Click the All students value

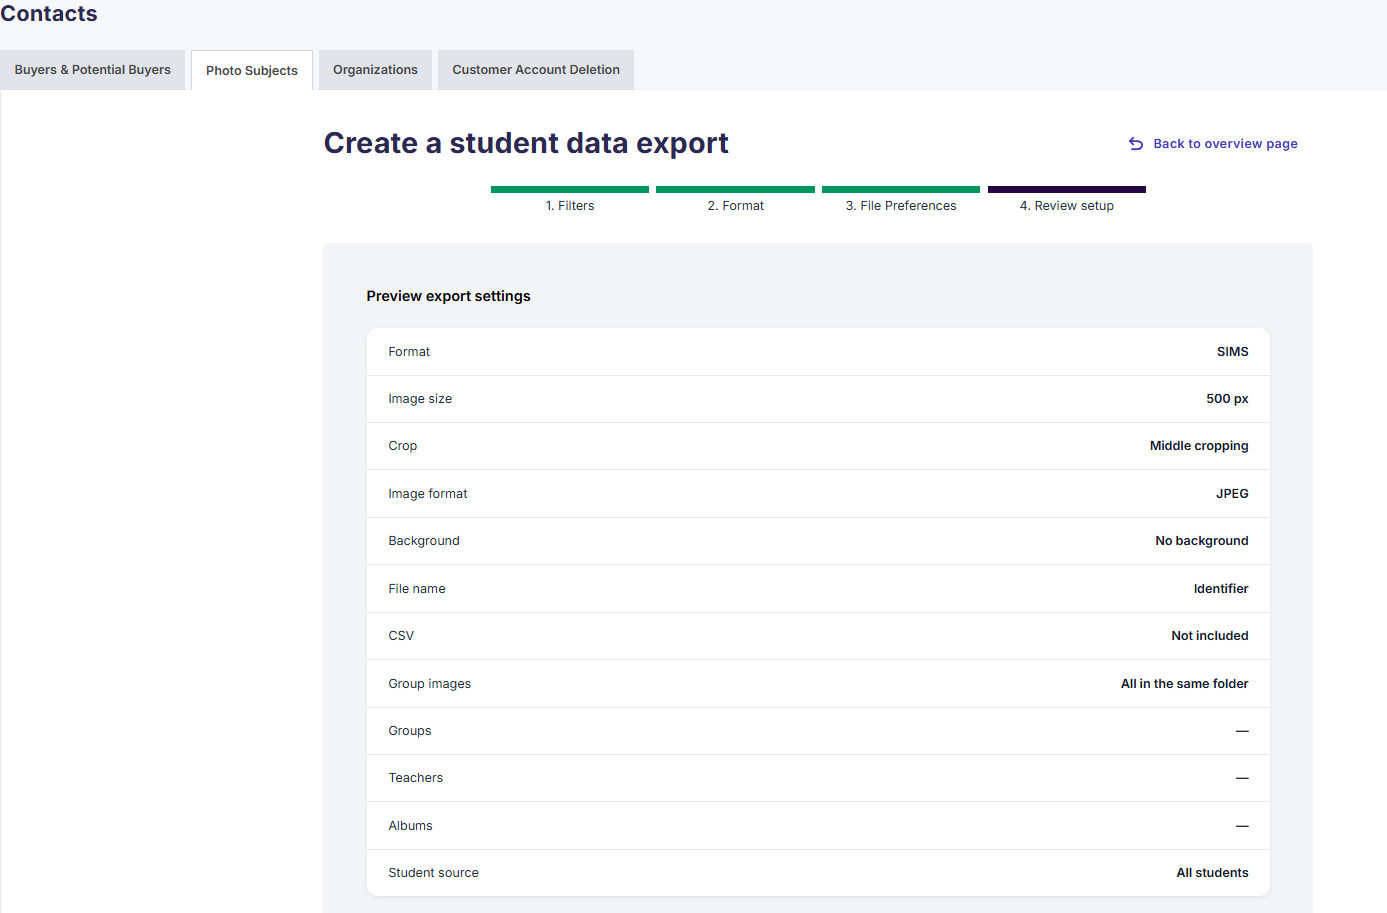click(x=1212, y=873)
